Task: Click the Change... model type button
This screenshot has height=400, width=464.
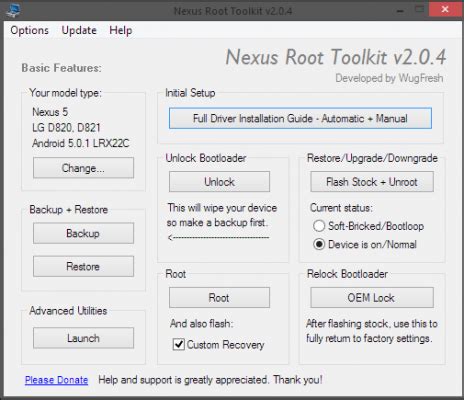Action: [x=83, y=168]
